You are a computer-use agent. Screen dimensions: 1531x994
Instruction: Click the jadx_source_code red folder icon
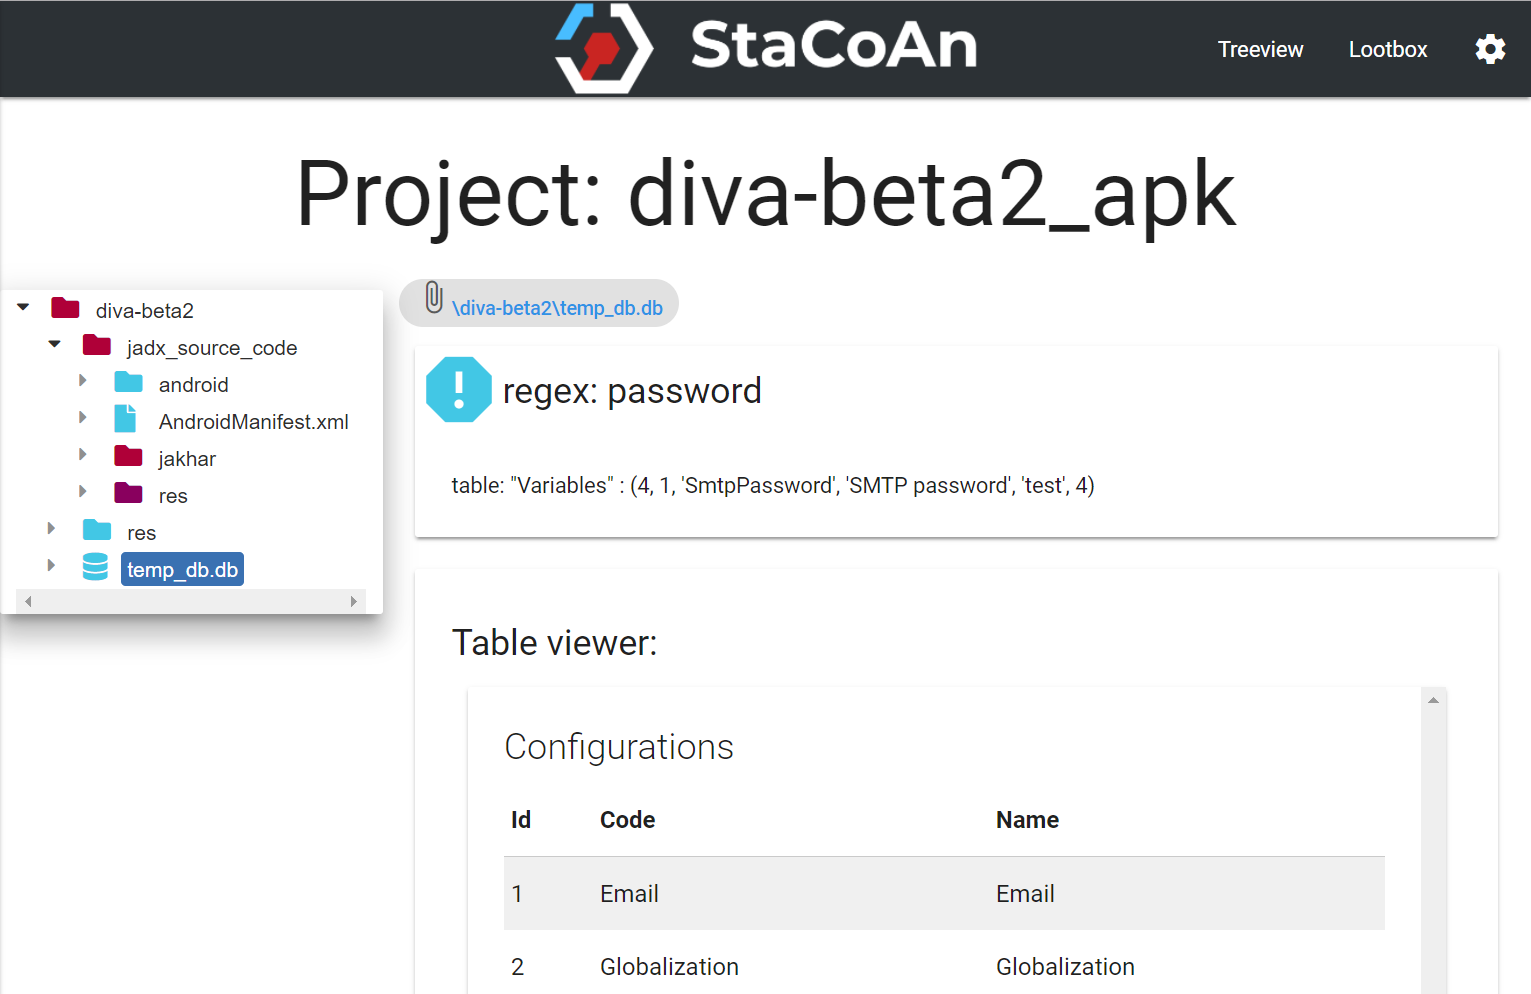(97, 345)
